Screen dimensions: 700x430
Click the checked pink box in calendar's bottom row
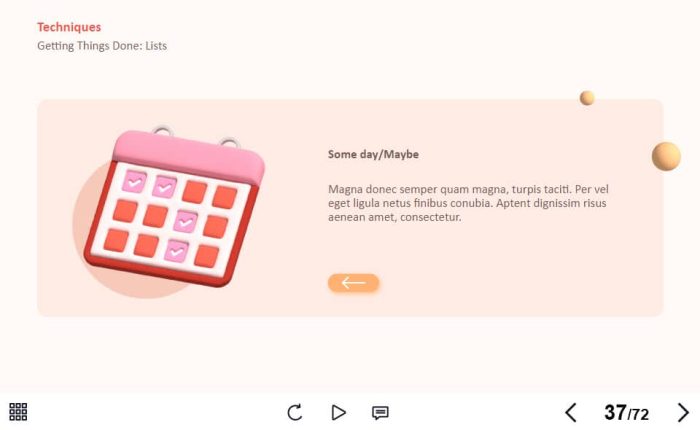(176, 251)
